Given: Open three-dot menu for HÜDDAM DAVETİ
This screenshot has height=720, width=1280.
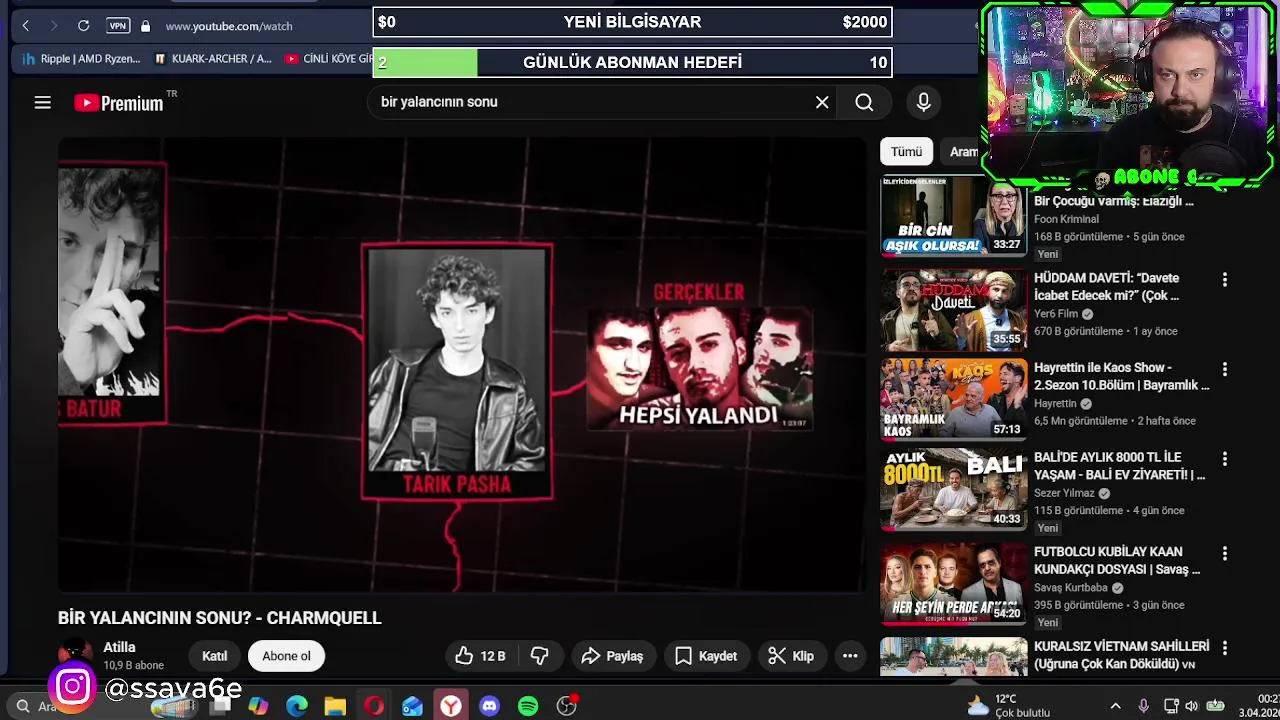Looking at the screenshot, I should [1225, 280].
